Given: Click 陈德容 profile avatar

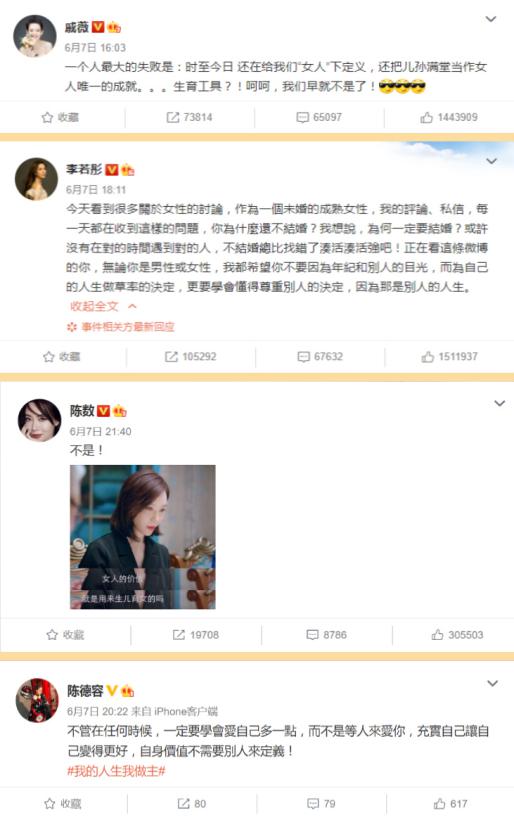Looking at the screenshot, I should click(37, 700).
